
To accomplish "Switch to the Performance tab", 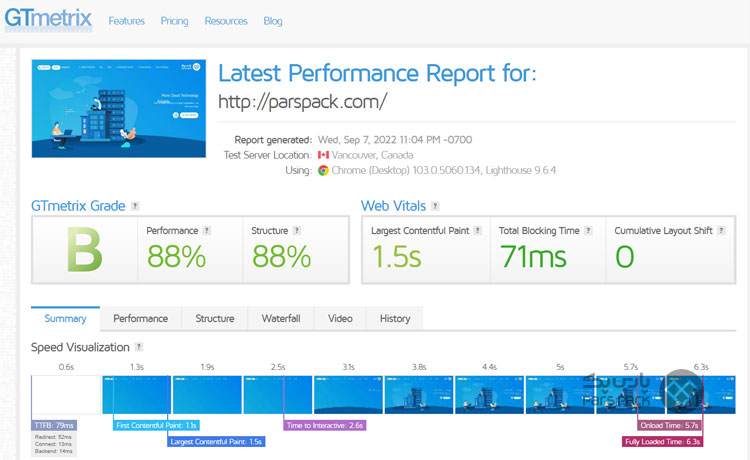I will pyautogui.click(x=141, y=318).
